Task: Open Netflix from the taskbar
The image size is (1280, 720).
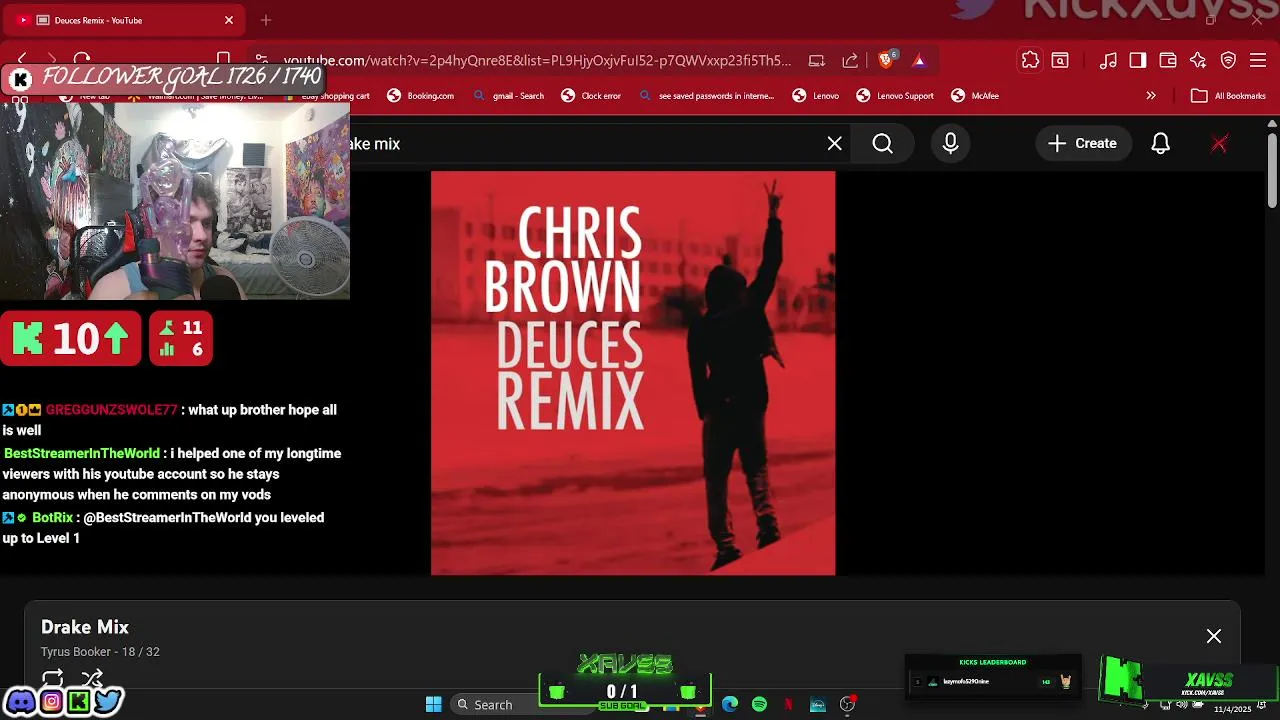Action: coord(788,705)
